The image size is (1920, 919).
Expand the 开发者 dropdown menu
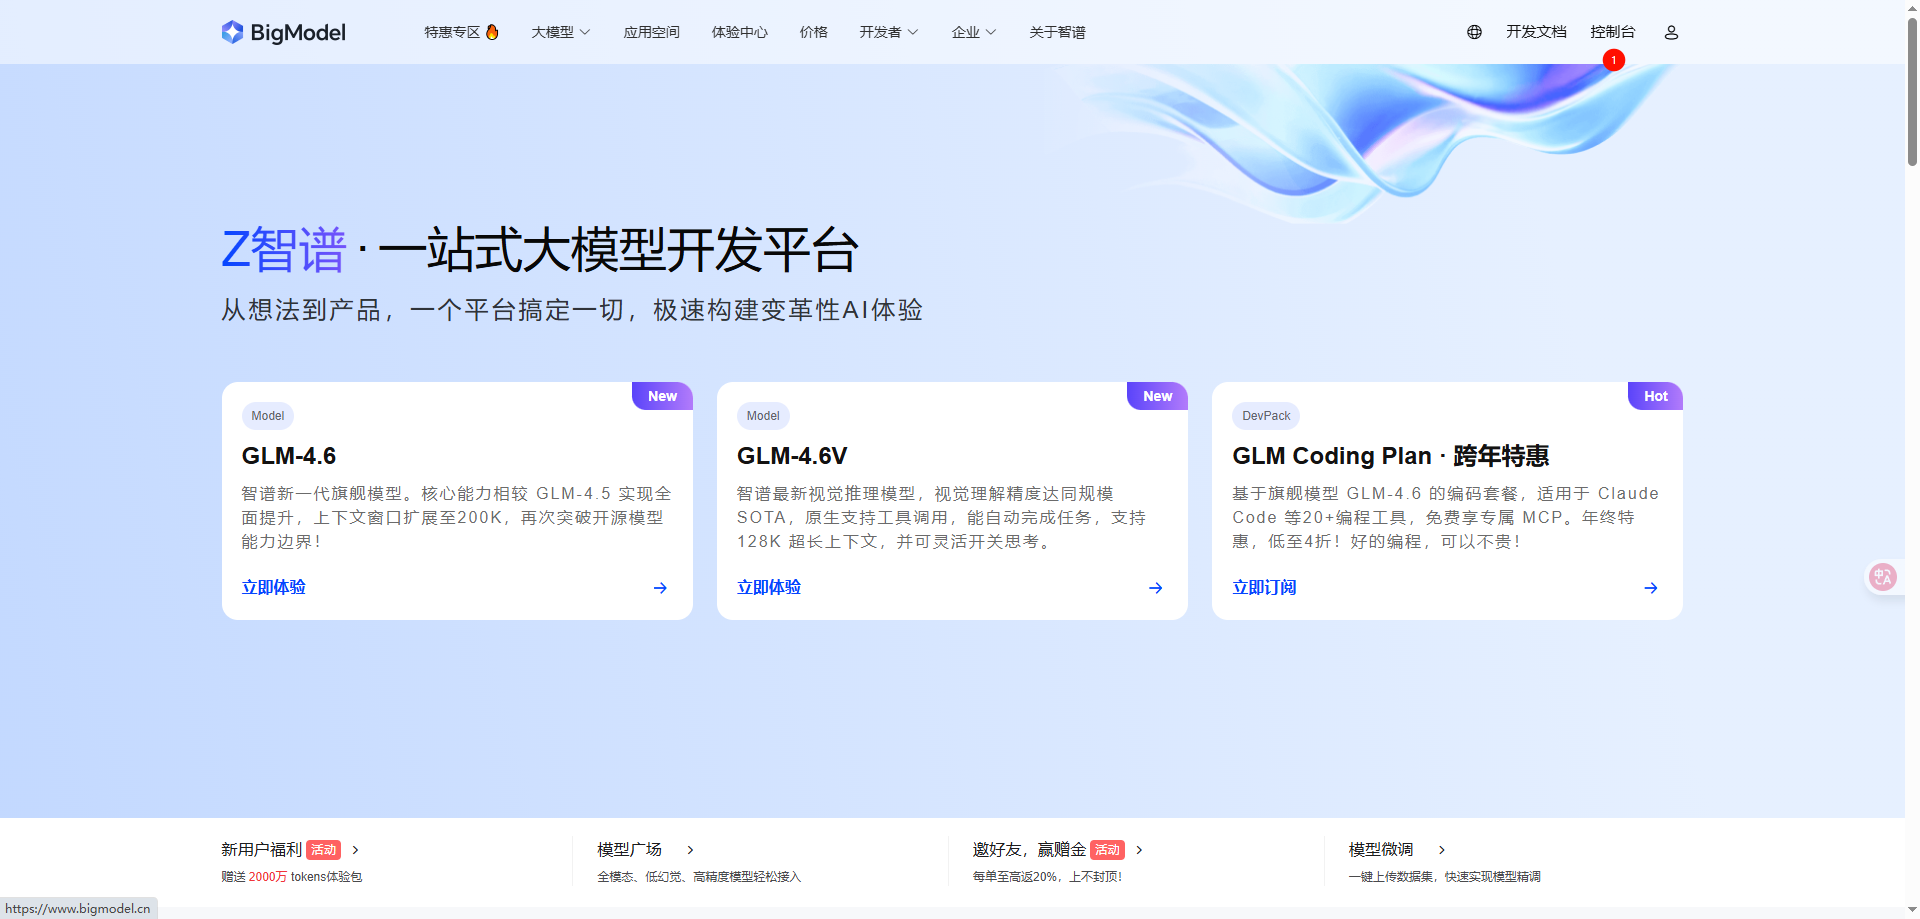pos(889,32)
